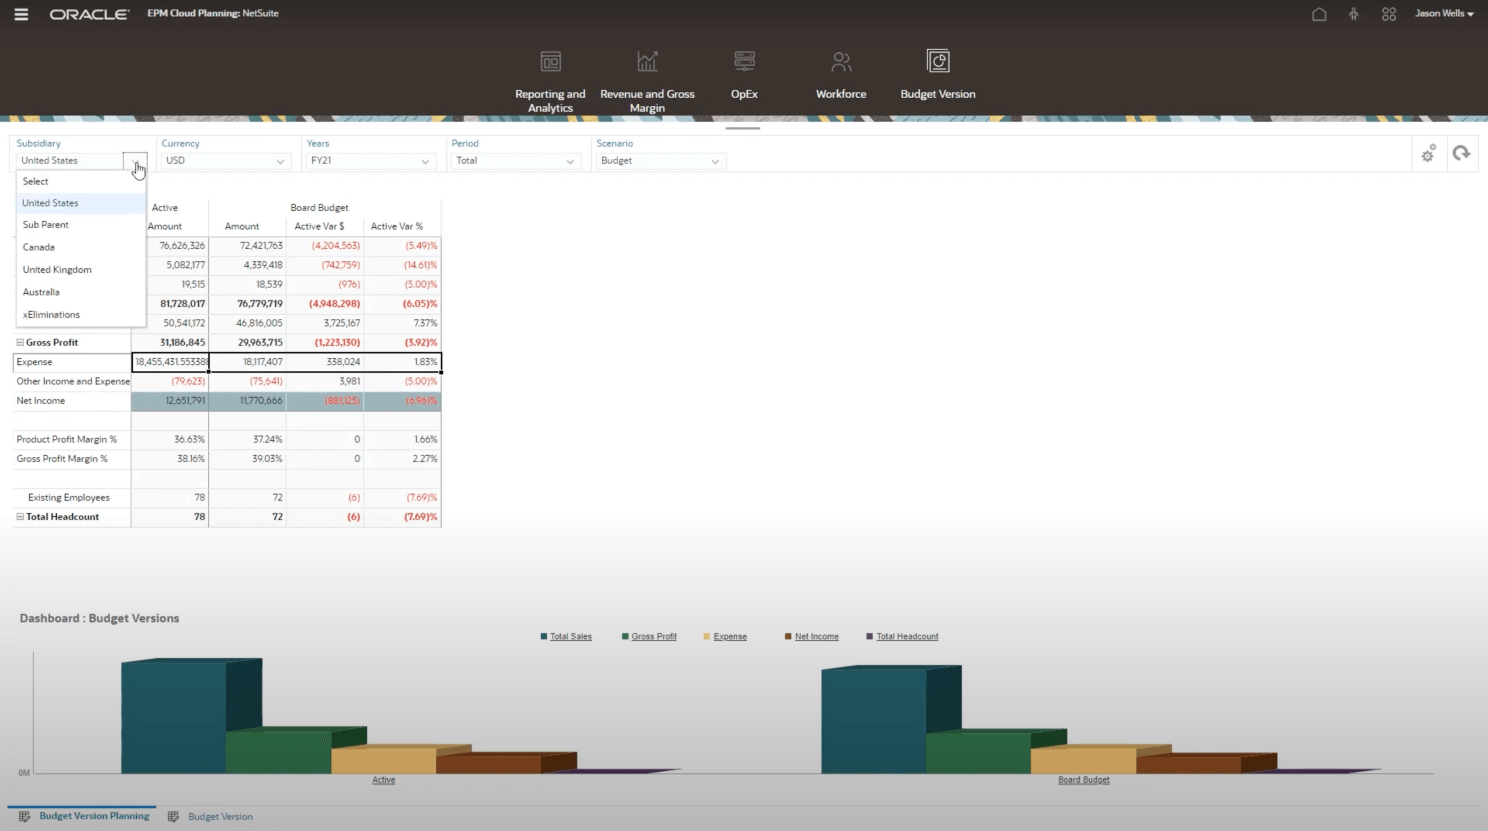
Task: Open the hamburger navigator menu
Action: [21, 14]
